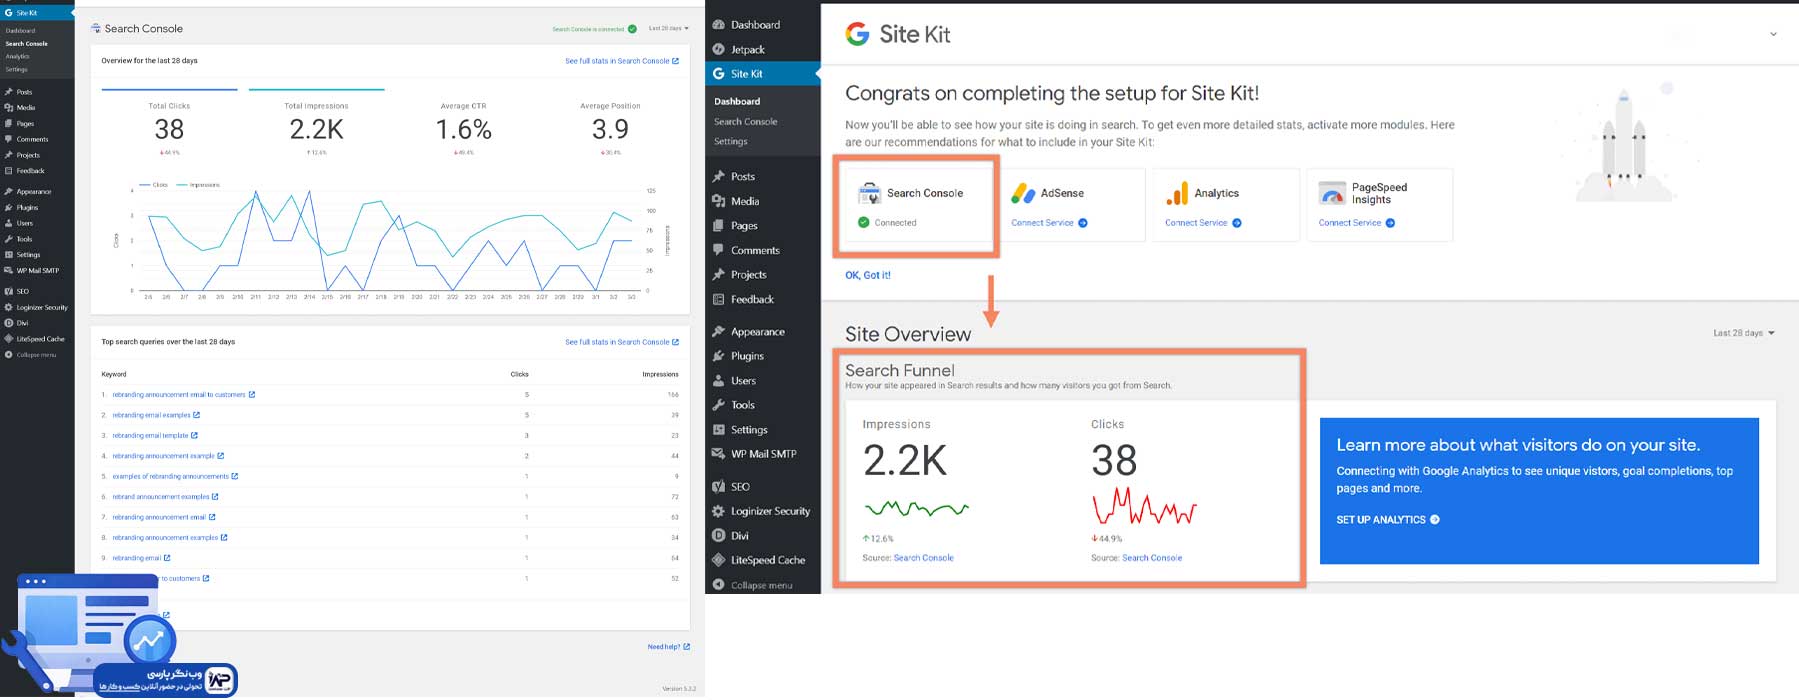Open keyword 'rebranding announcement email to customers'
1799x700 pixels.
coord(178,394)
